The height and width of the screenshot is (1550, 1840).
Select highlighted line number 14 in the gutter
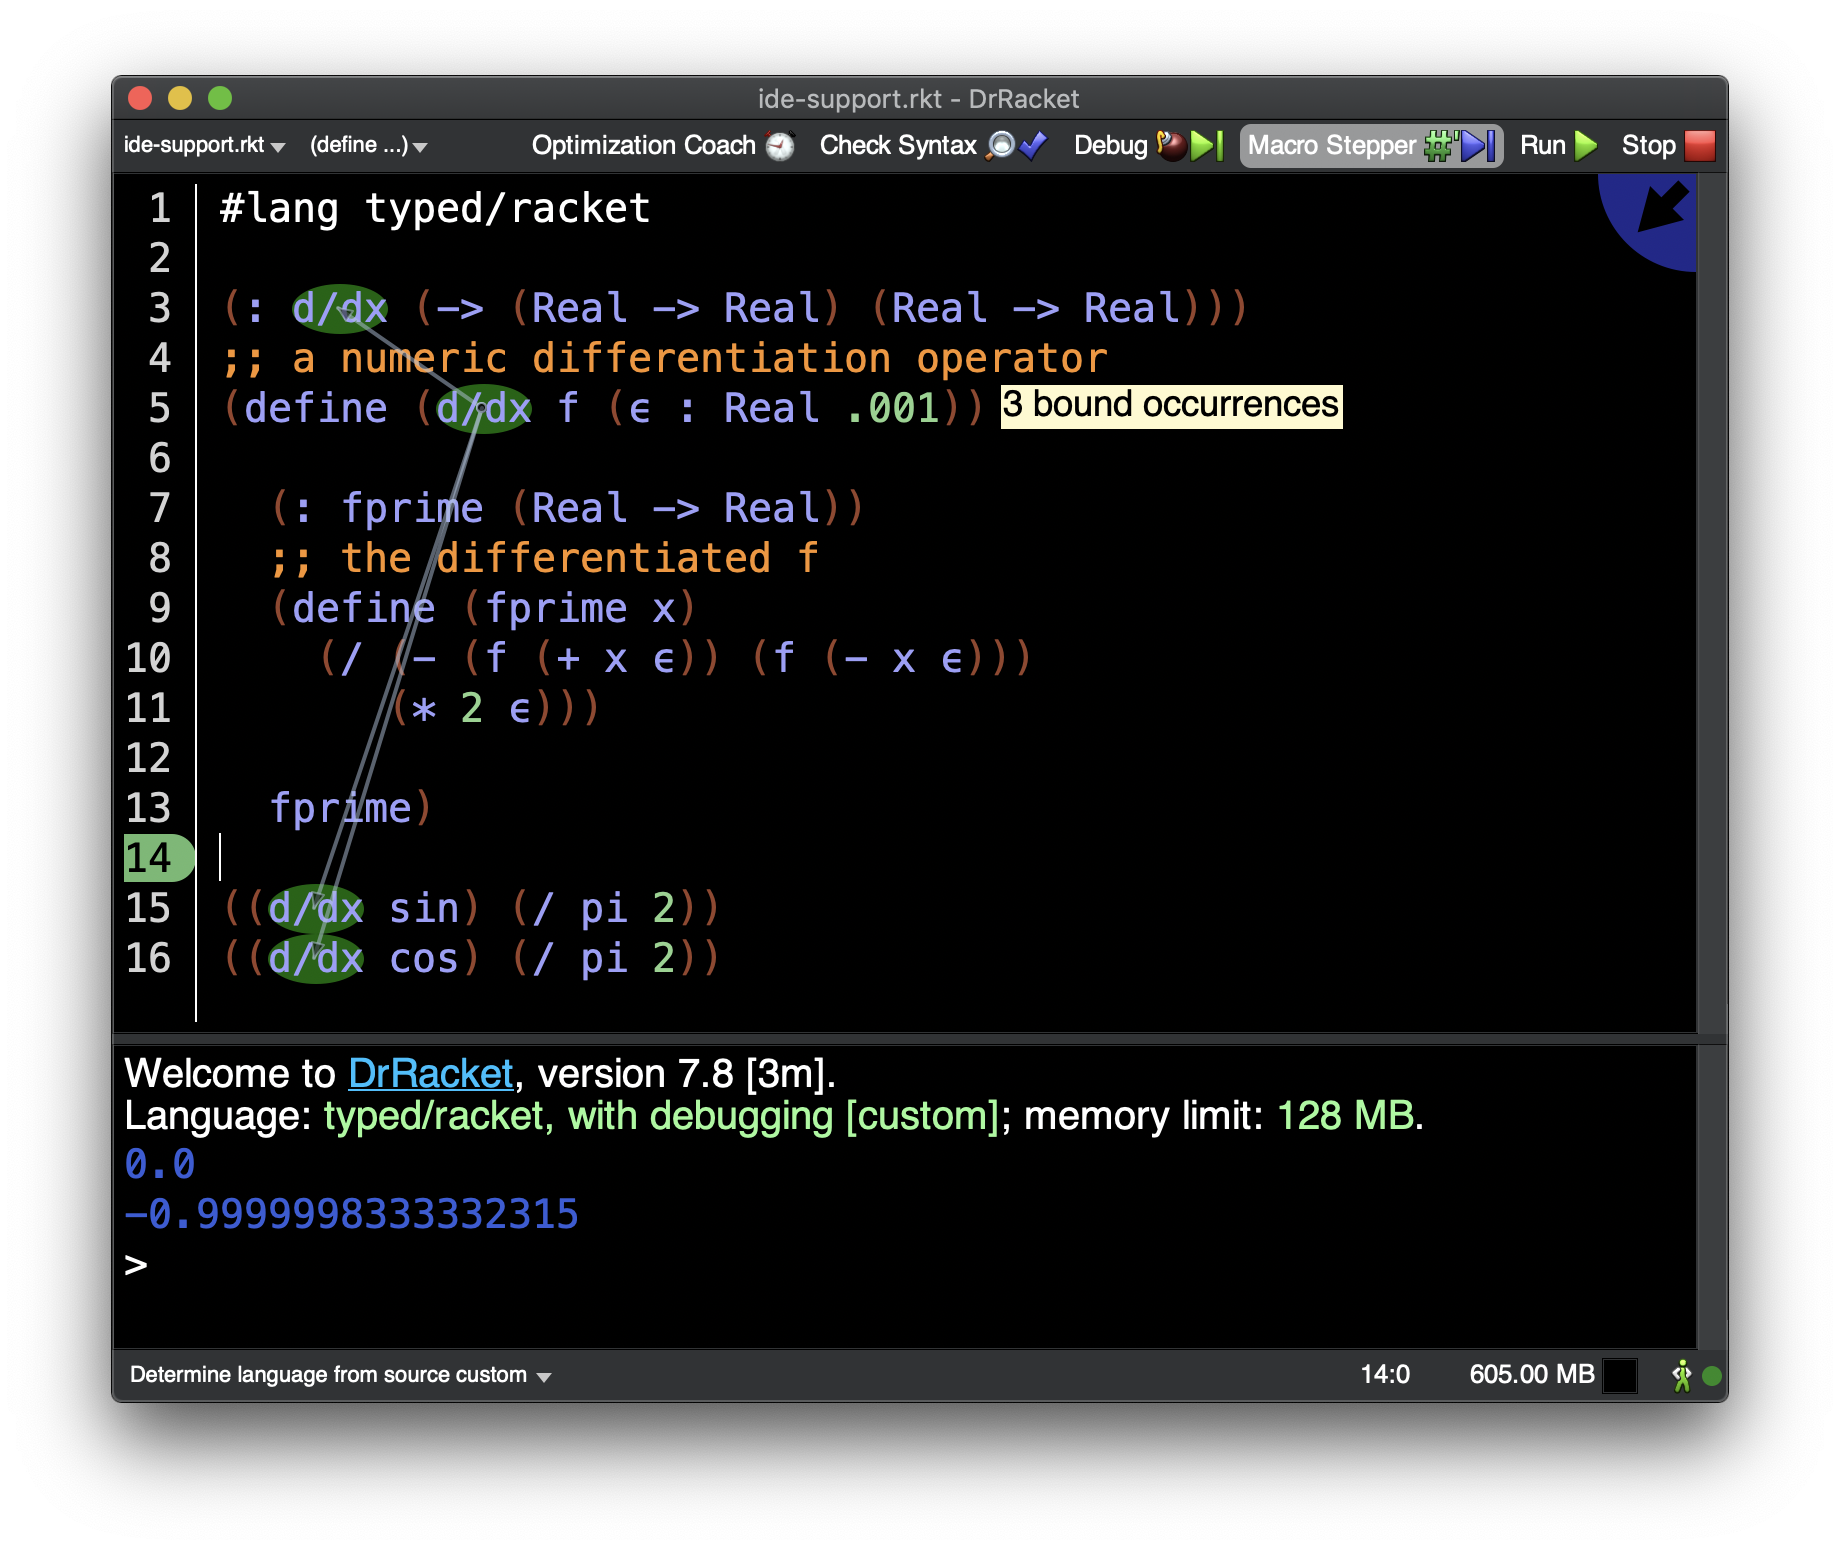pyautogui.click(x=150, y=858)
